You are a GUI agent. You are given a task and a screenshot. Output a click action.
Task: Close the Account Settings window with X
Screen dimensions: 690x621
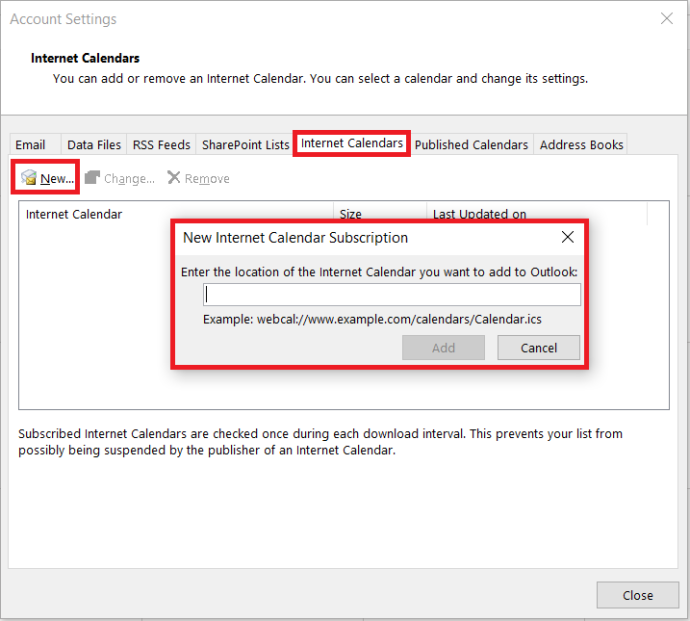[x=667, y=19]
